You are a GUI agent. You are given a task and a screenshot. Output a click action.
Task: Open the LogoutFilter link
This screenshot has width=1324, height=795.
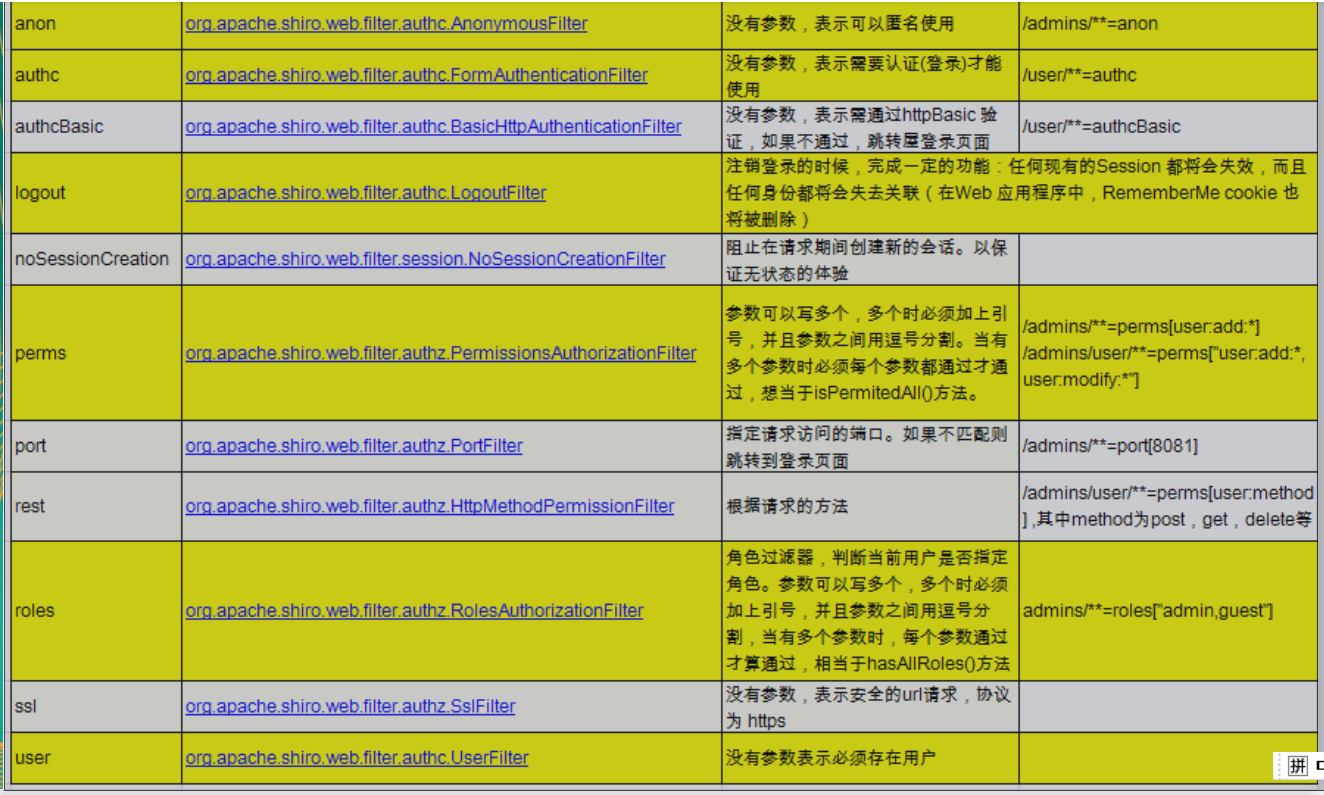[365, 193]
